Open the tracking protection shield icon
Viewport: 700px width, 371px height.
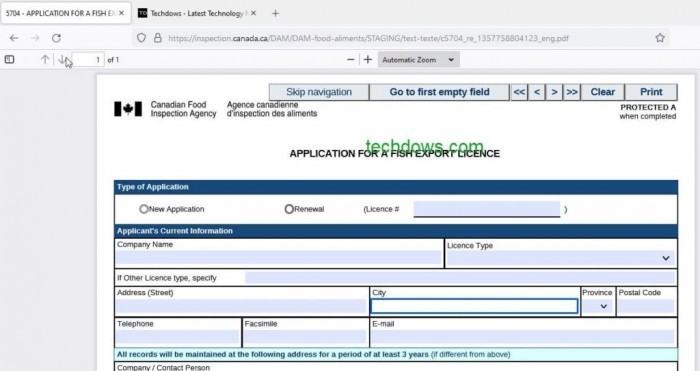point(141,38)
